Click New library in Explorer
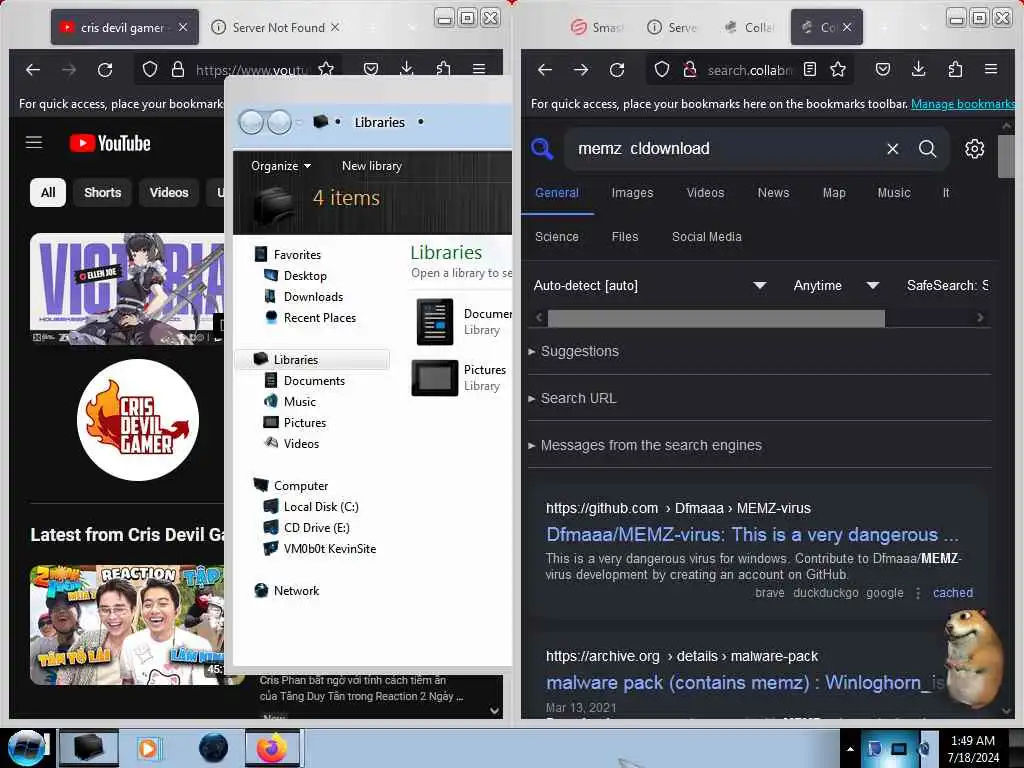Image resolution: width=1024 pixels, height=768 pixels. [372, 166]
